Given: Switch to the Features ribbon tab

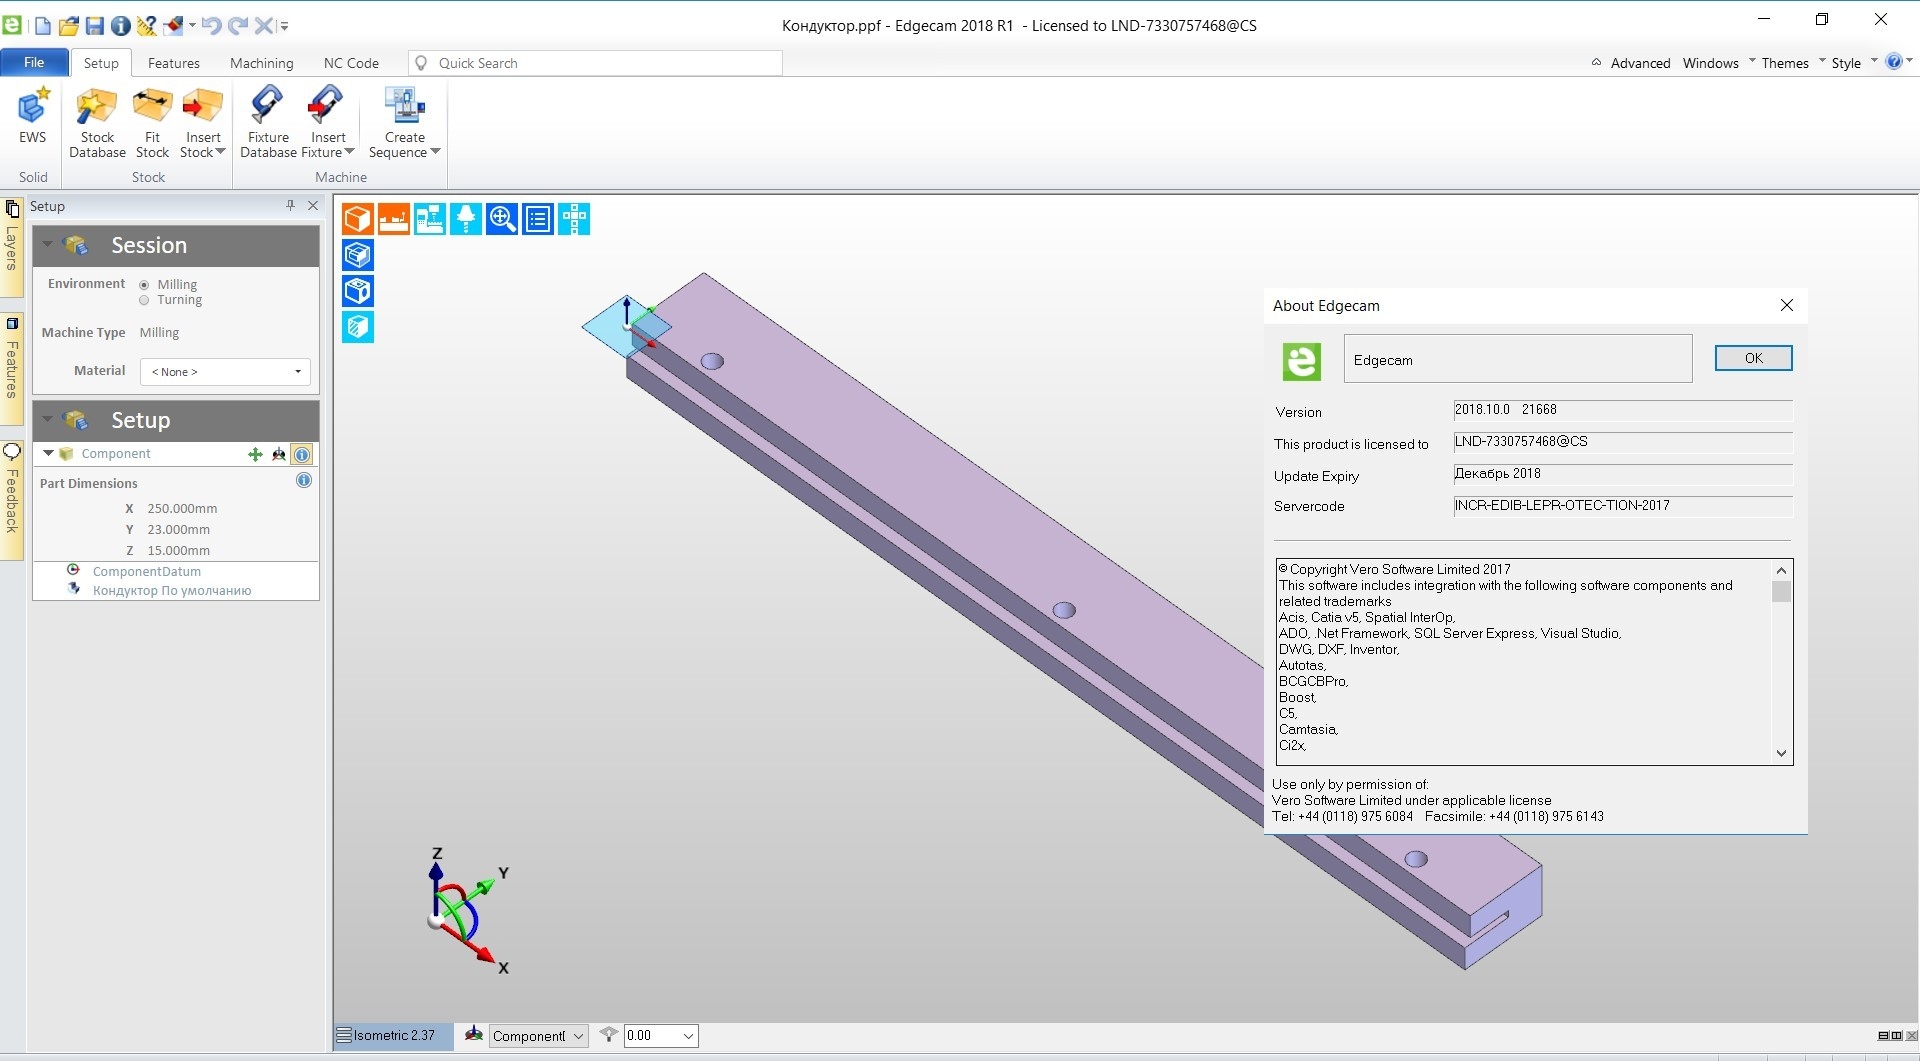Looking at the screenshot, I should click(174, 63).
